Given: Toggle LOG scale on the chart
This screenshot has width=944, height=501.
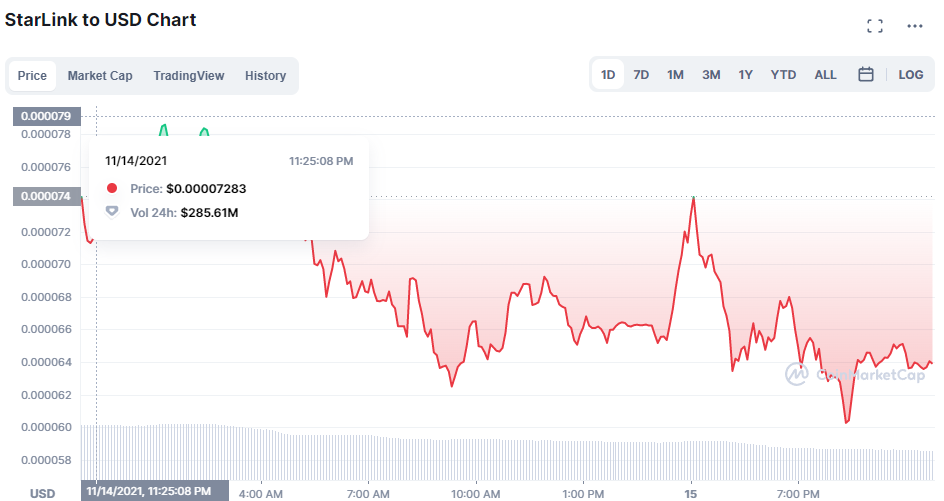Looking at the screenshot, I should [910, 75].
